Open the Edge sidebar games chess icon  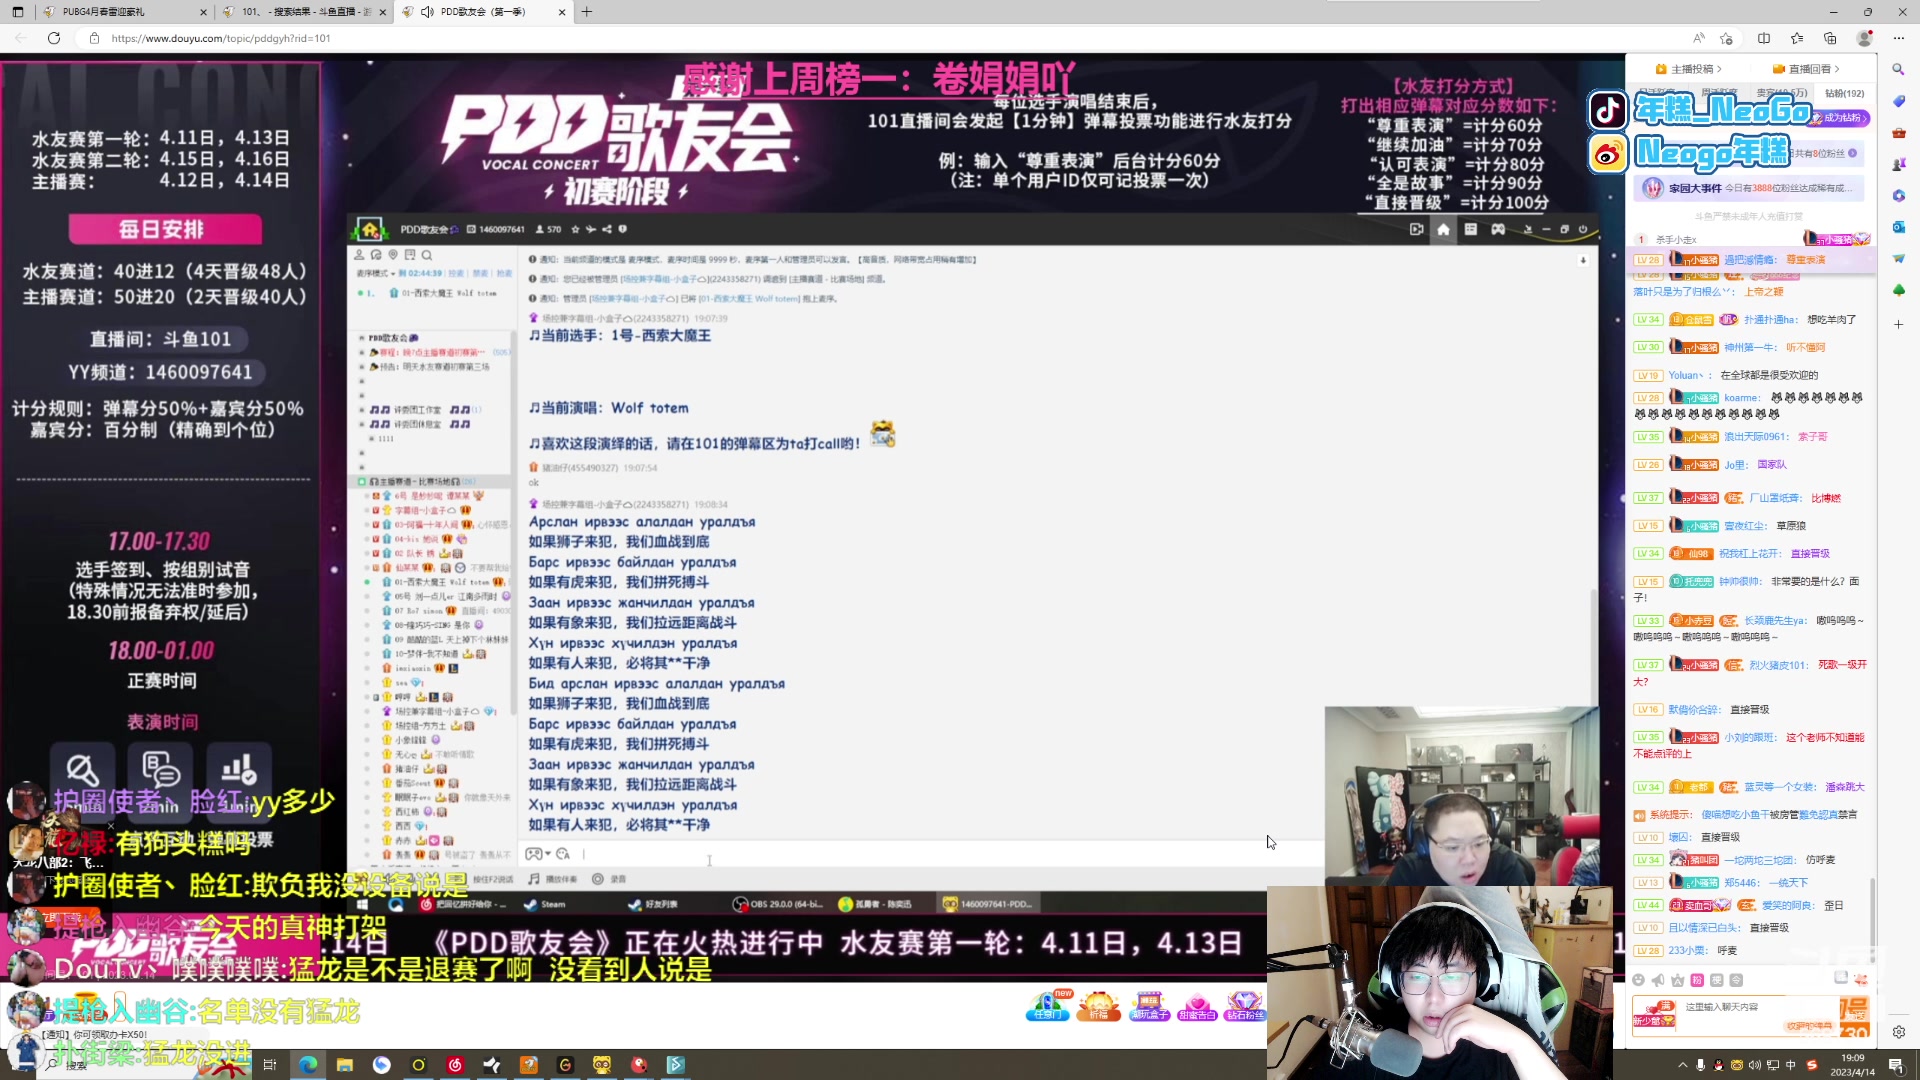pyautogui.click(x=1898, y=164)
